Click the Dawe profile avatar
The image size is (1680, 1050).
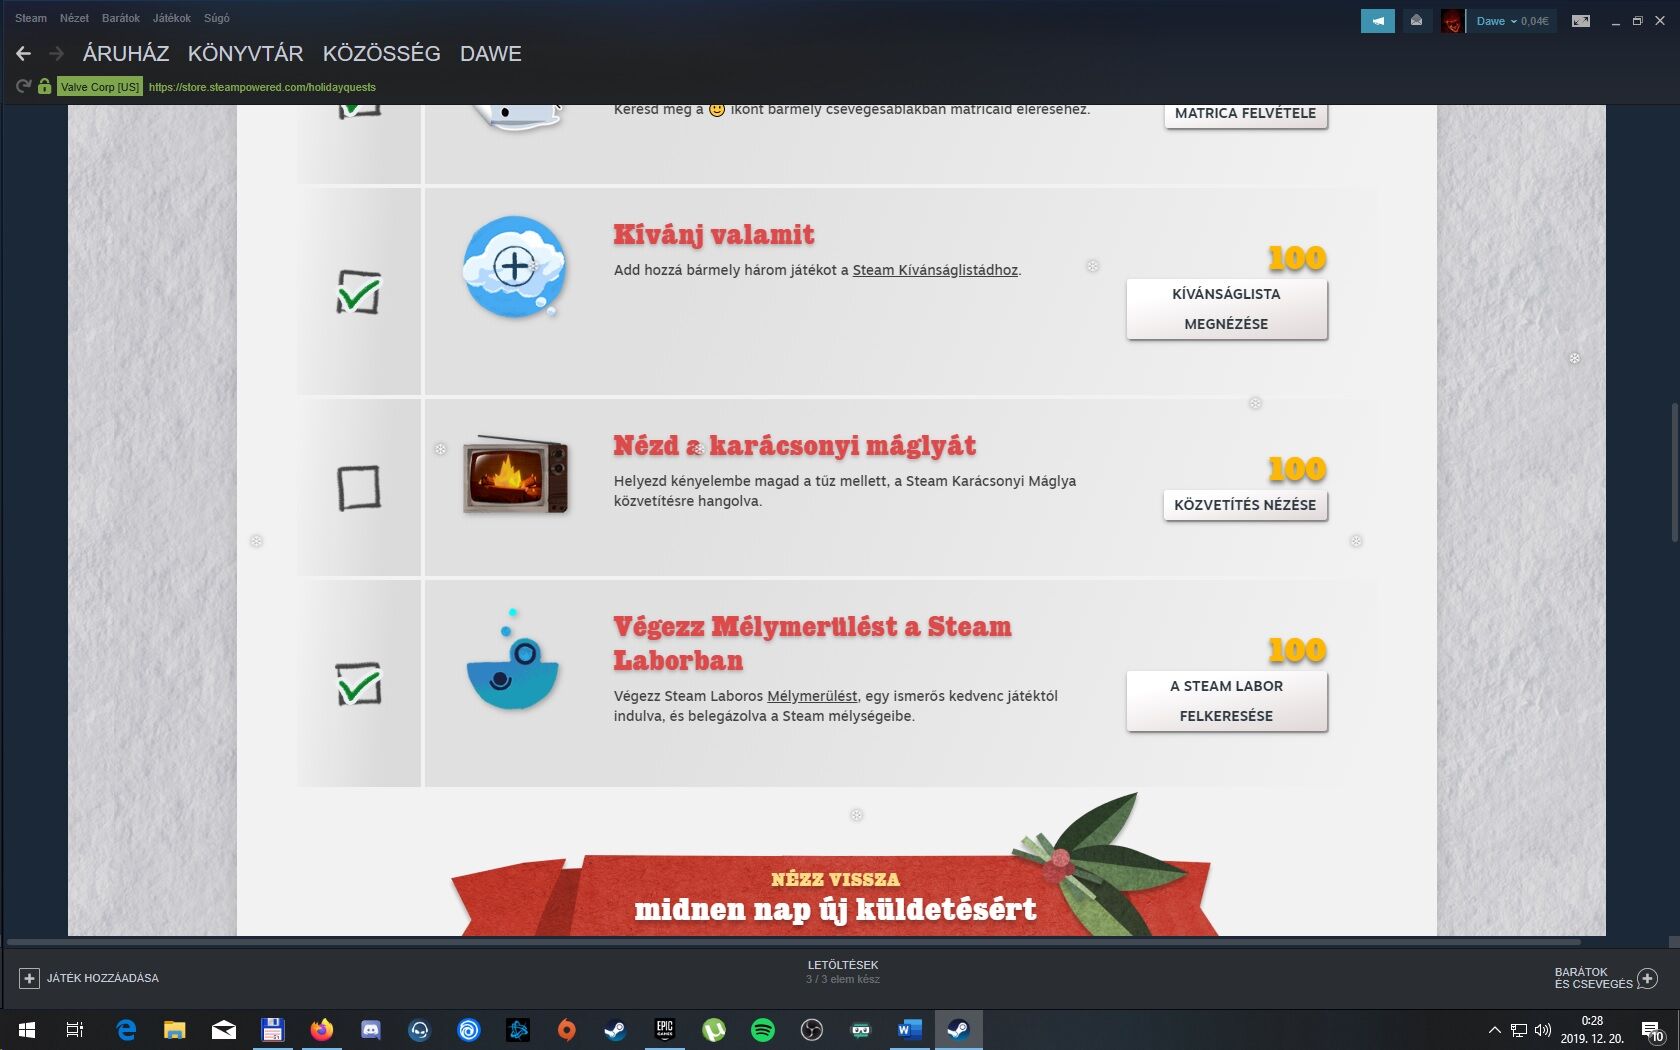click(x=1452, y=21)
